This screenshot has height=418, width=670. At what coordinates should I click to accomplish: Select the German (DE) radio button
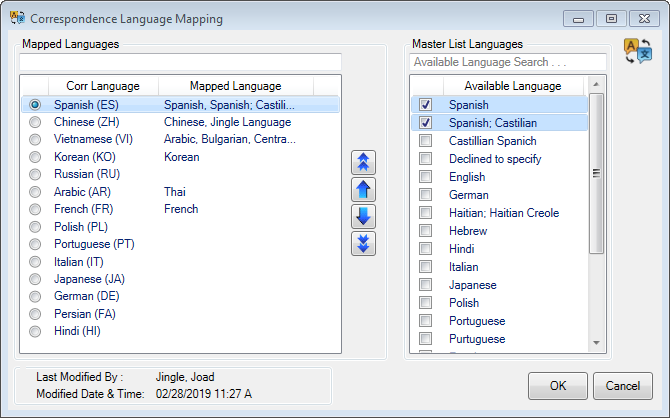(35, 296)
